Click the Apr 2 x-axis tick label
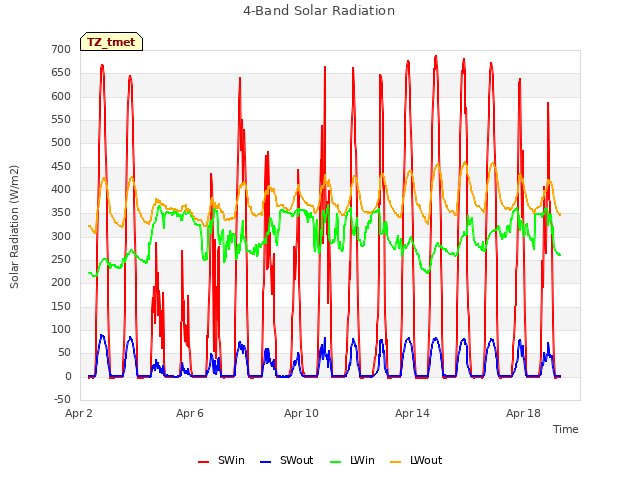 [79, 413]
